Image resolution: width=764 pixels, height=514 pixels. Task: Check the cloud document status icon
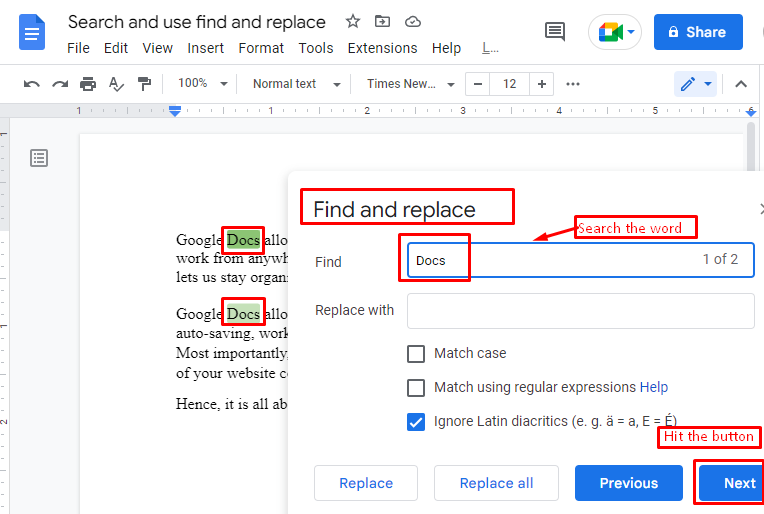(x=413, y=22)
